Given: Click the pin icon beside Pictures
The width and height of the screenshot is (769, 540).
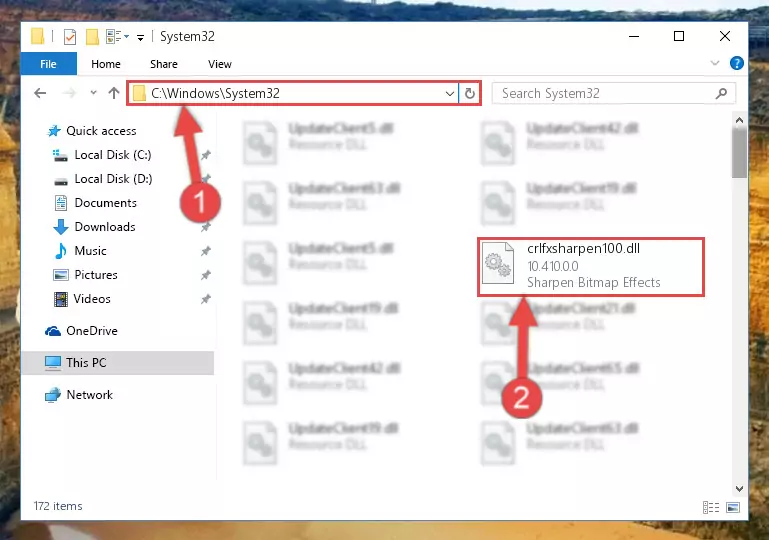Looking at the screenshot, I should [205, 275].
